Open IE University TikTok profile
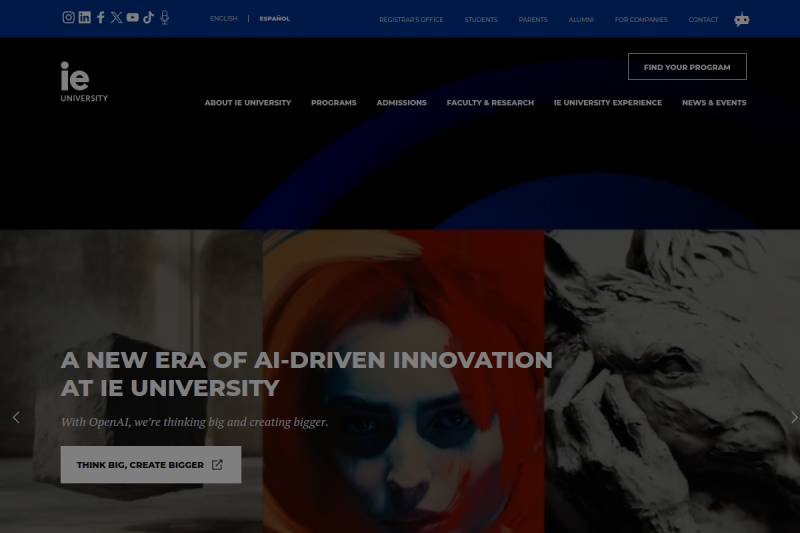The width and height of the screenshot is (800, 533). tap(148, 17)
